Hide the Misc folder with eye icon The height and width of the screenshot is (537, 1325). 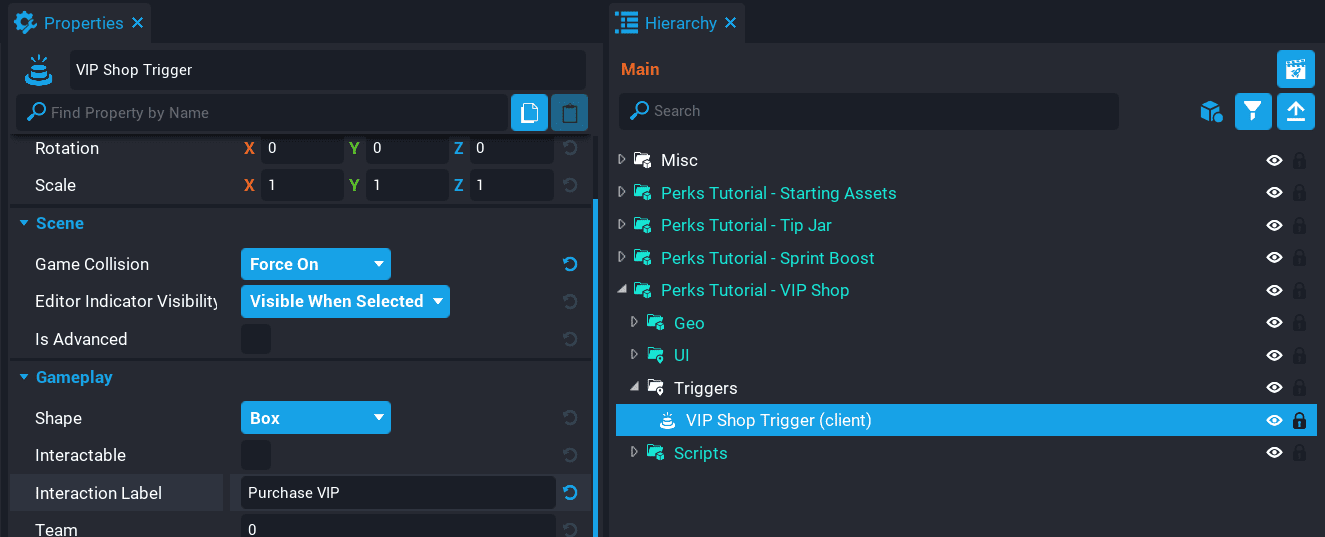[1274, 160]
